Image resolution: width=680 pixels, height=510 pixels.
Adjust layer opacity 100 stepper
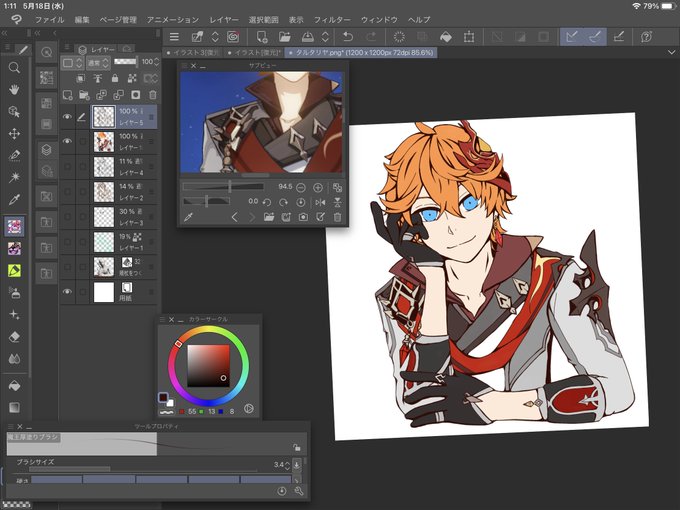[x=157, y=62]
